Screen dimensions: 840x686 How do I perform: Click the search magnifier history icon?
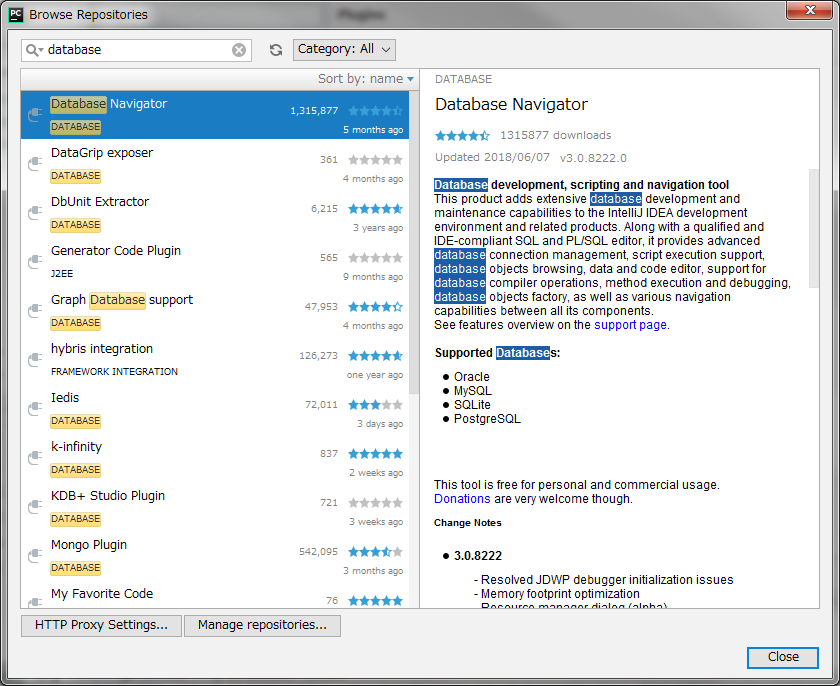(34, 50)
